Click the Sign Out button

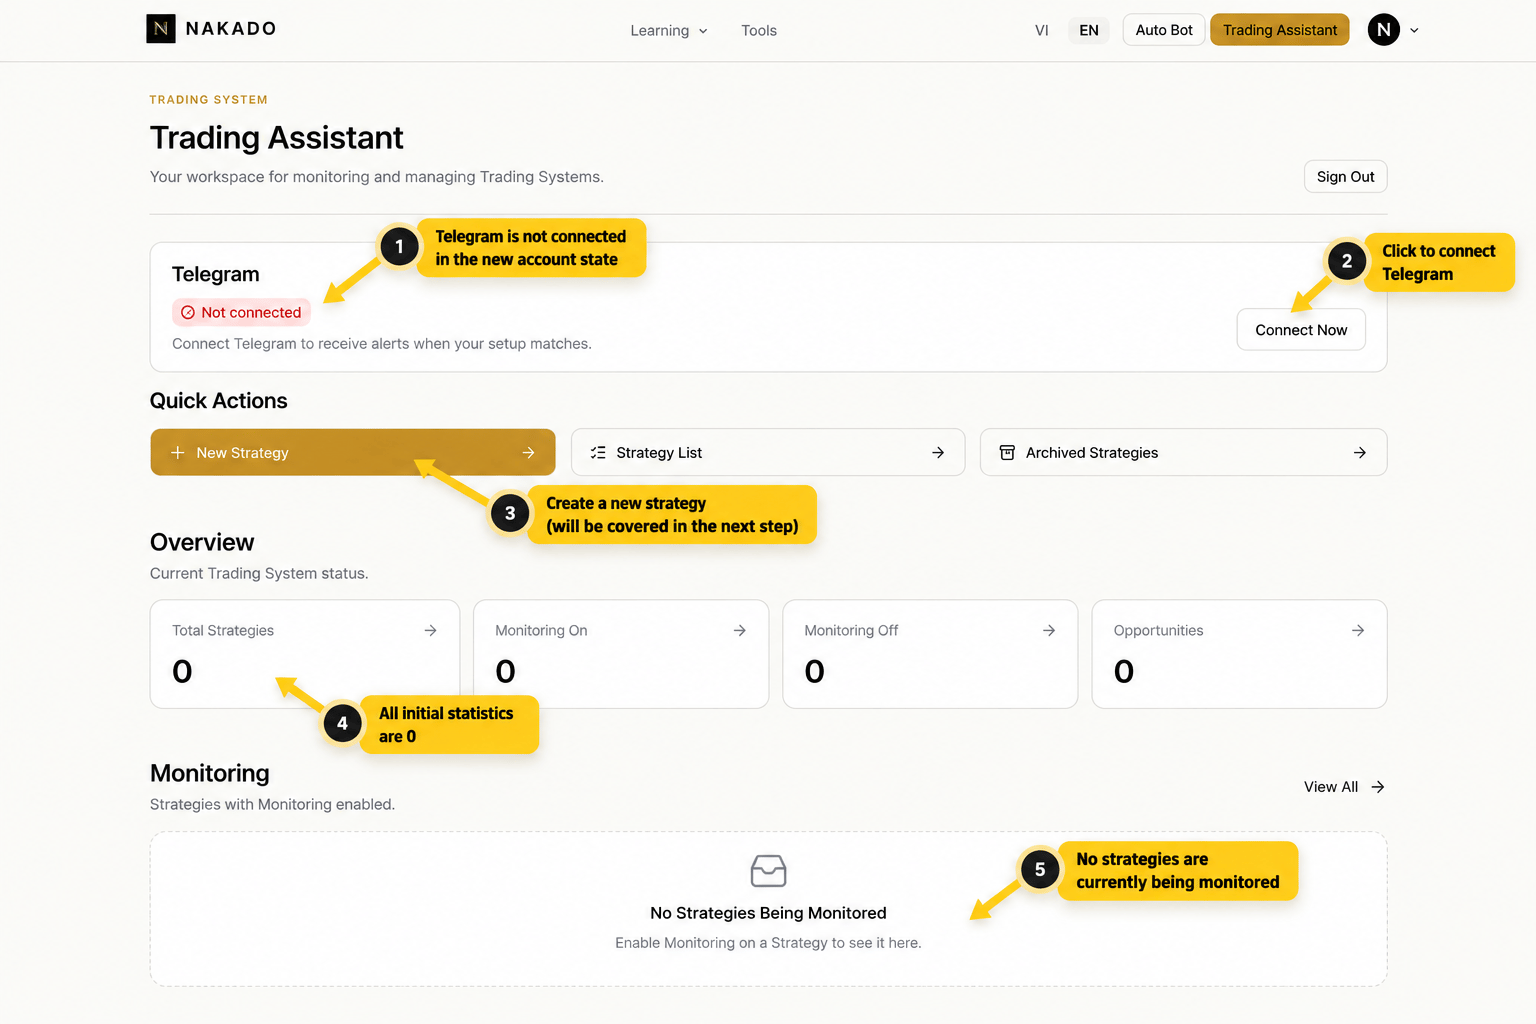click(x=1345, y=177)
